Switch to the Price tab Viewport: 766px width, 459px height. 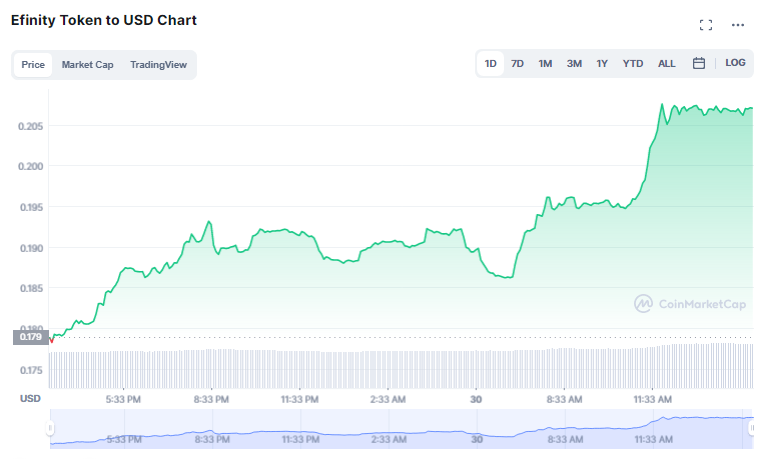click(x=33, y=64)
